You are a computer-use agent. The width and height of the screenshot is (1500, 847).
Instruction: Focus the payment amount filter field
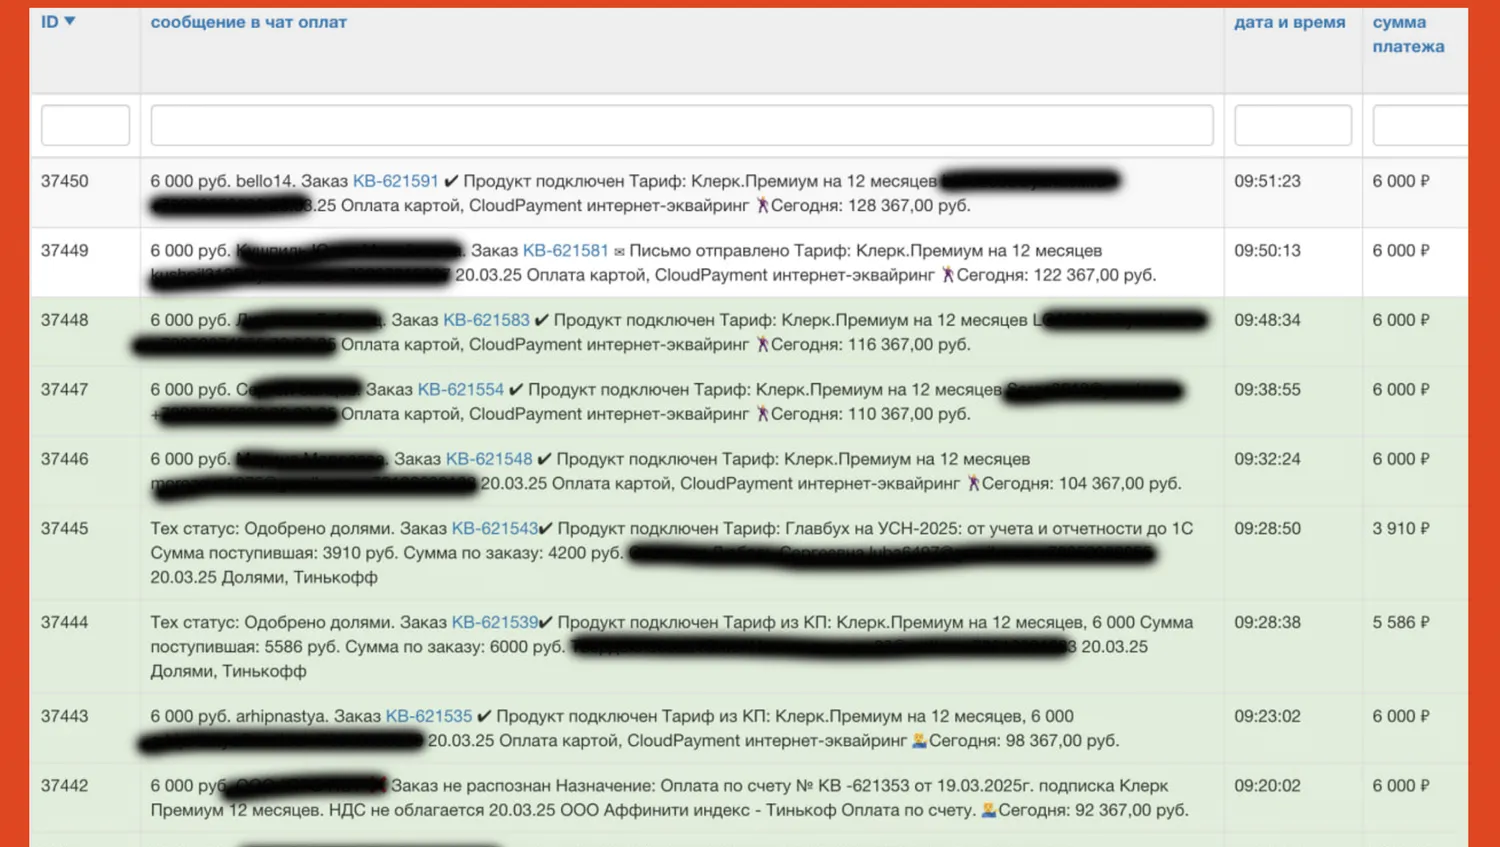[x=1420, y=126]
